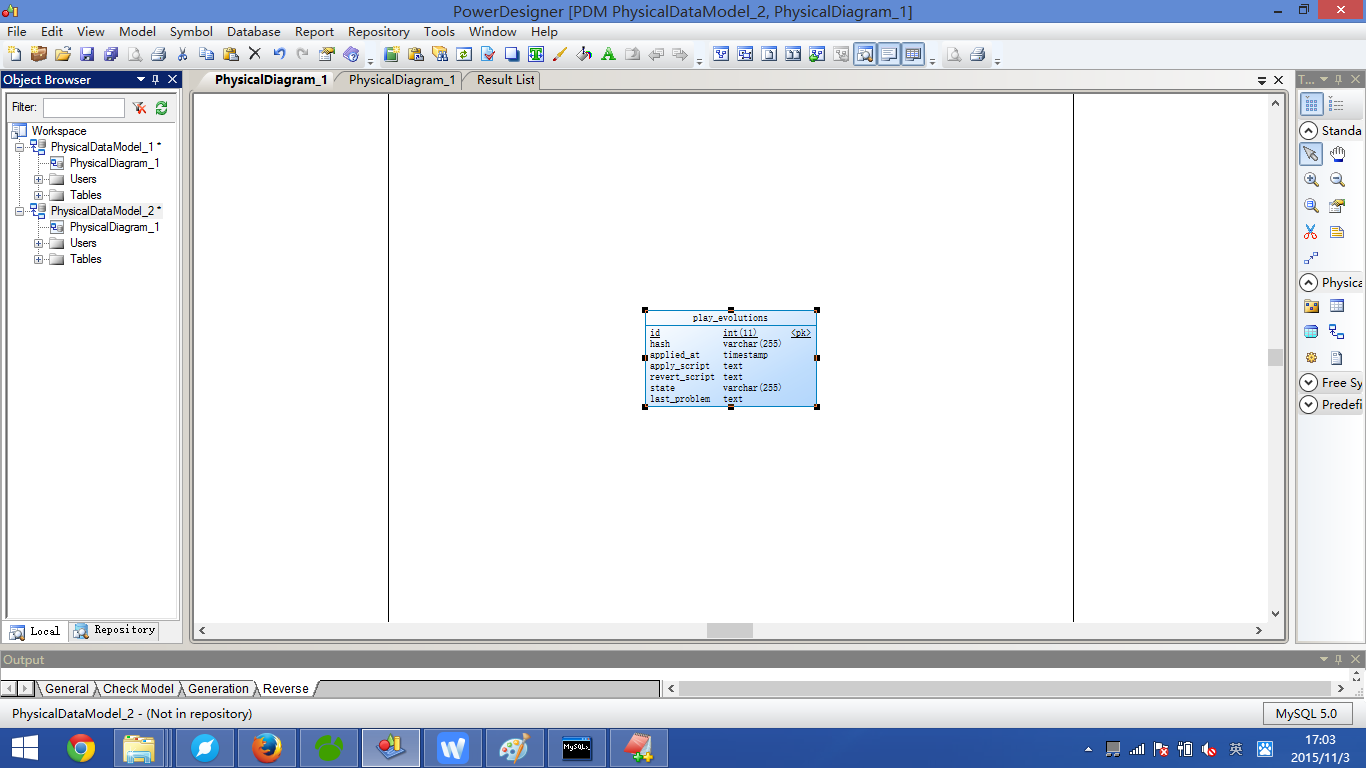Select the palette Delete scissors tool
This screenshot has width=1366, height=768.
(1311, 232)
